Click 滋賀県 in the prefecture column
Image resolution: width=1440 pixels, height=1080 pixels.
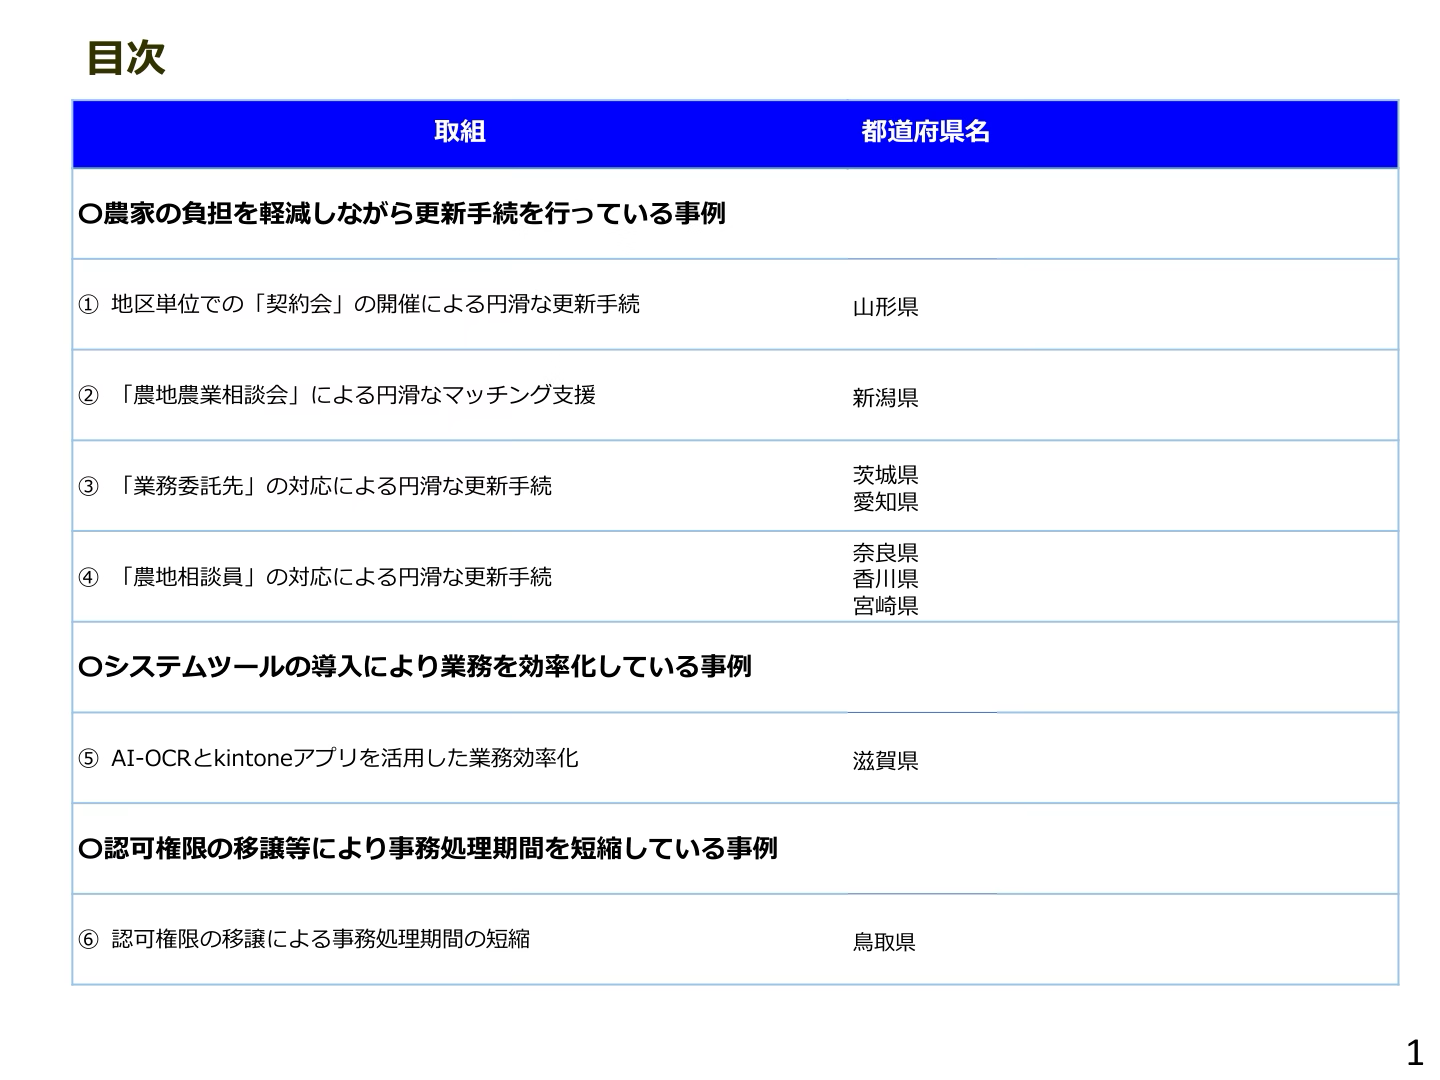[x=886, y=761]
